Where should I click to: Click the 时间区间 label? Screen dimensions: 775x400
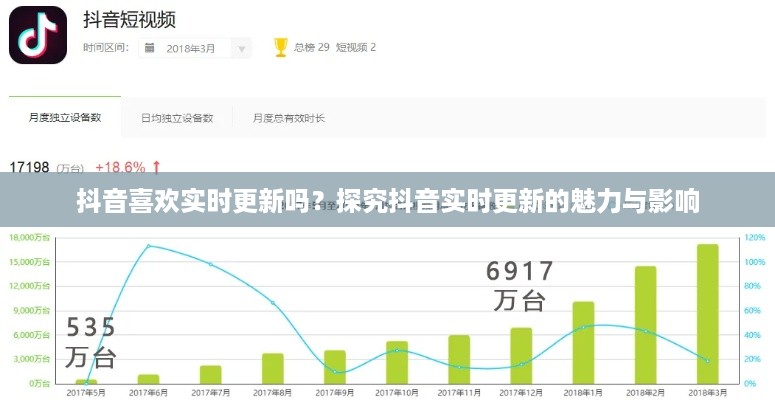tap(106, 48)
